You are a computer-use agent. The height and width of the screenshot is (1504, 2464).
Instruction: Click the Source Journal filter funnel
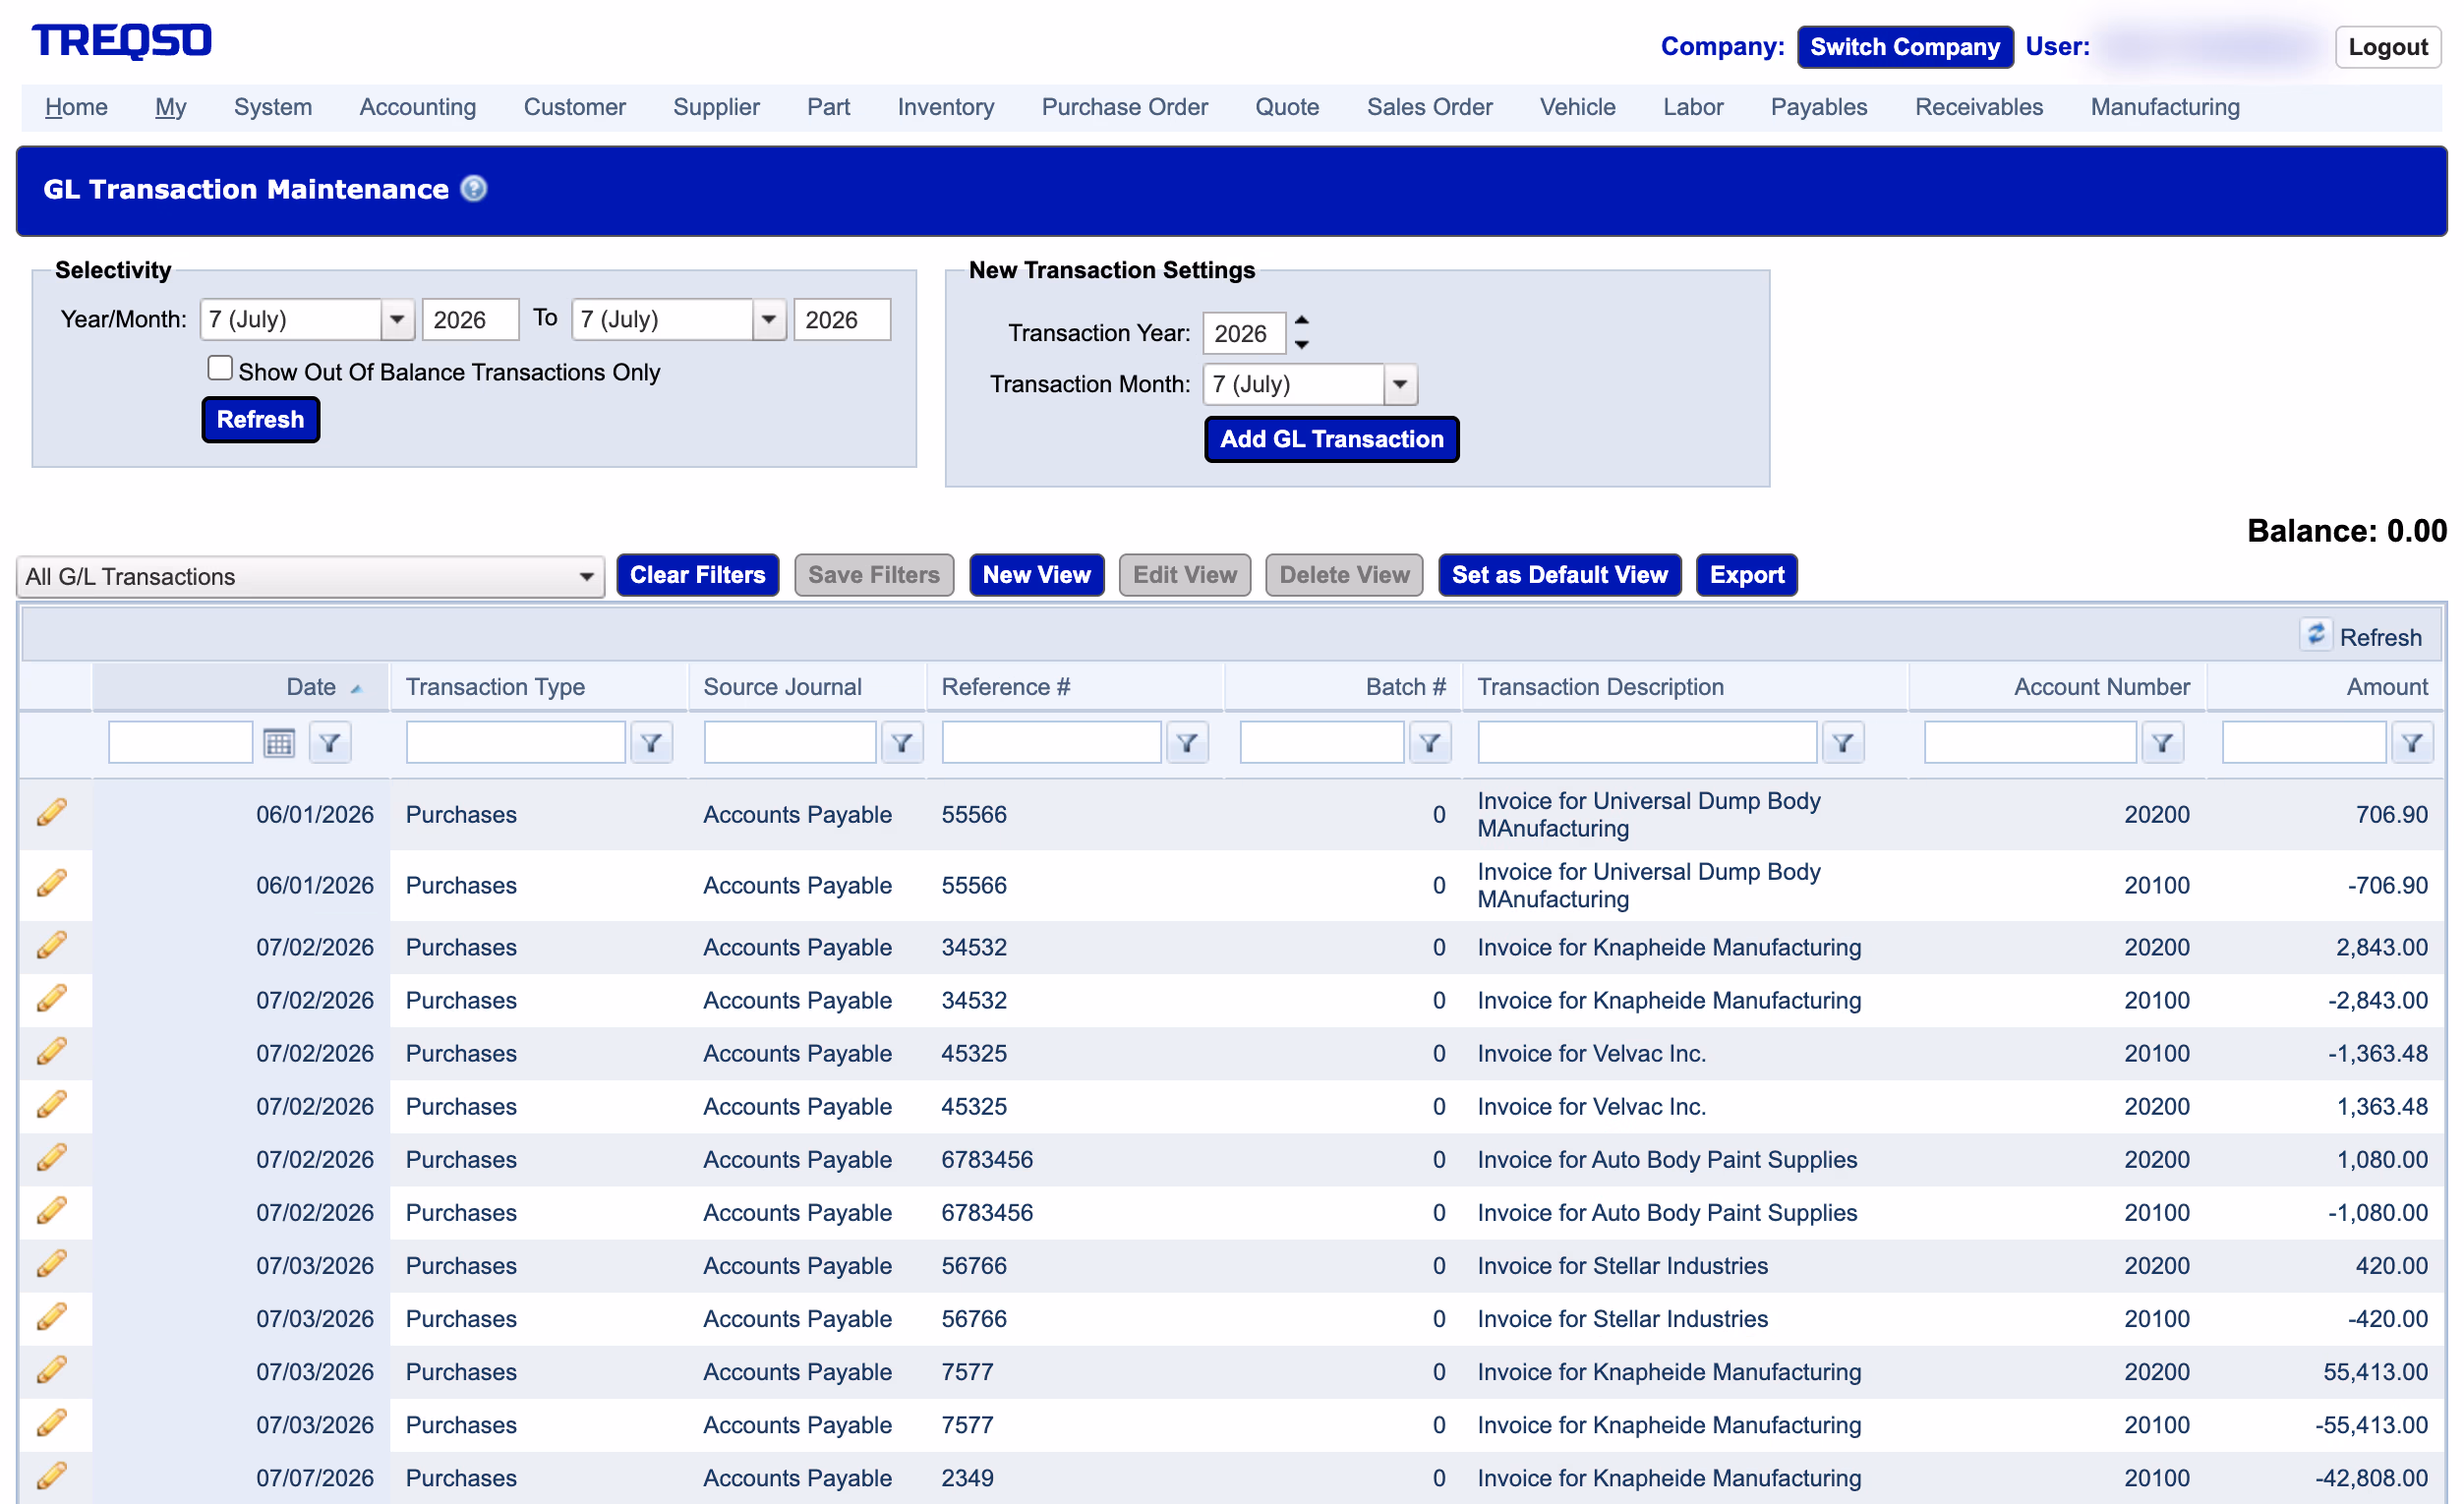[902, 743]
